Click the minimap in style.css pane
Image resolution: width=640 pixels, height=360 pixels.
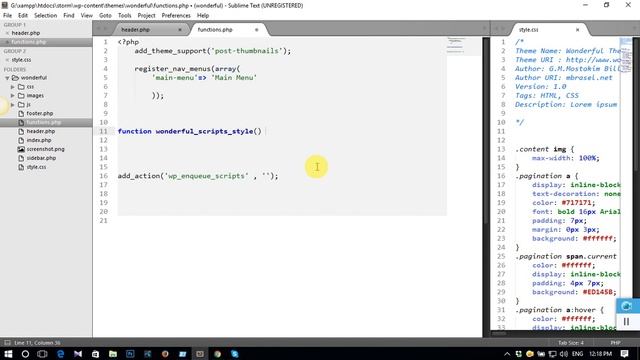[625, 55]
